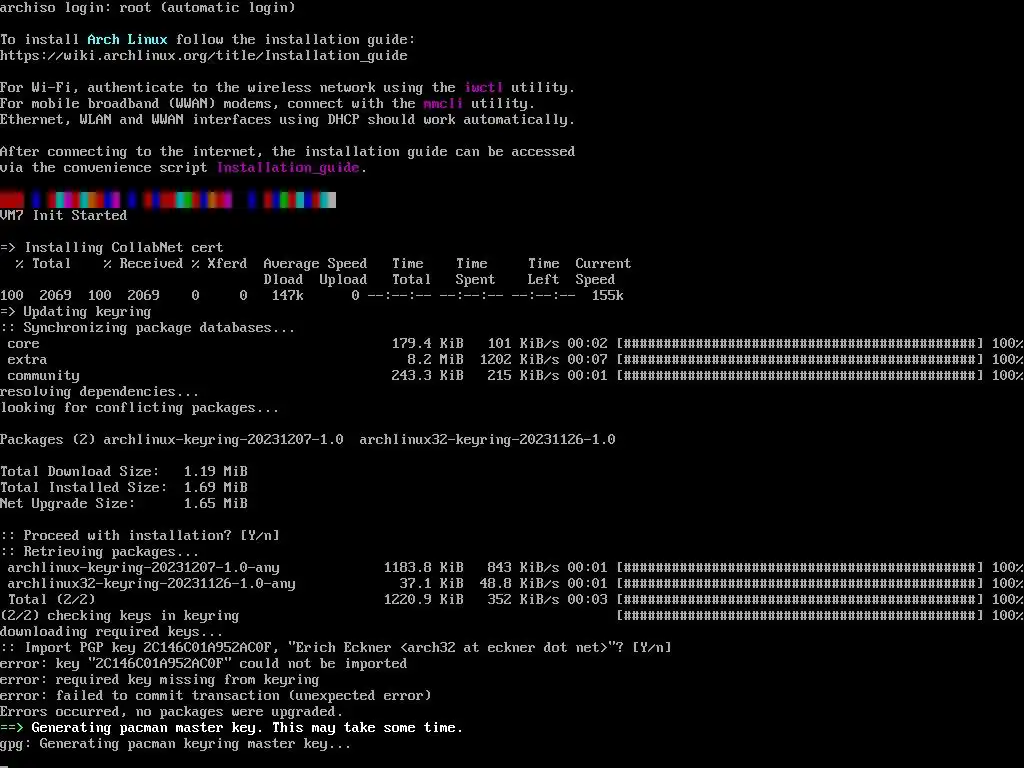Click the 'Total (2/2)' download row label
Image resolution: width=1024 pixels, height=768 pixels.
52,600
